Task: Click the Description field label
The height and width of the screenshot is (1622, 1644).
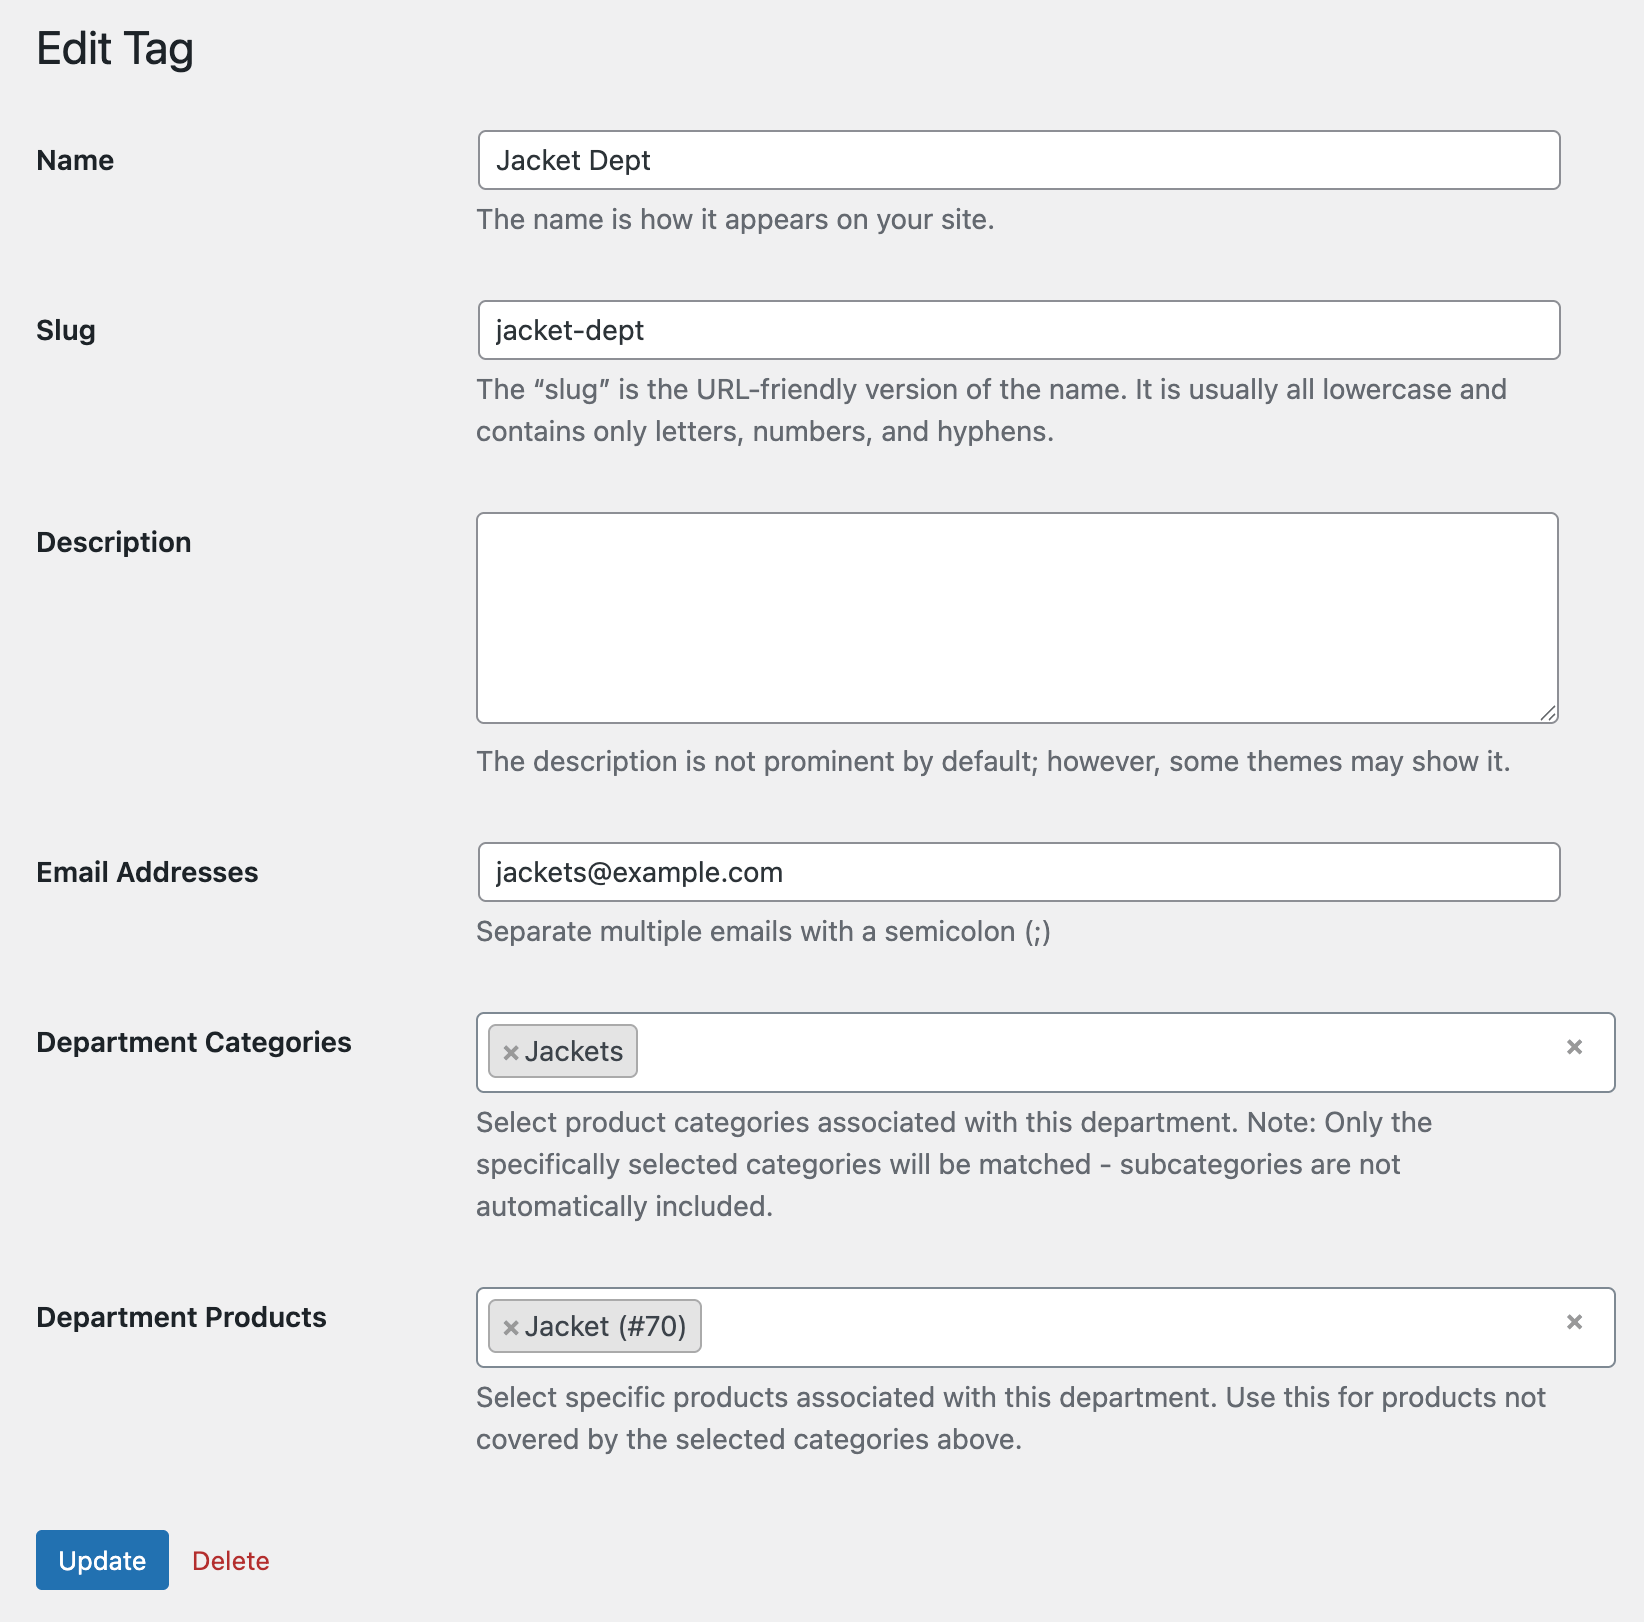Action: tap(113, 542)
